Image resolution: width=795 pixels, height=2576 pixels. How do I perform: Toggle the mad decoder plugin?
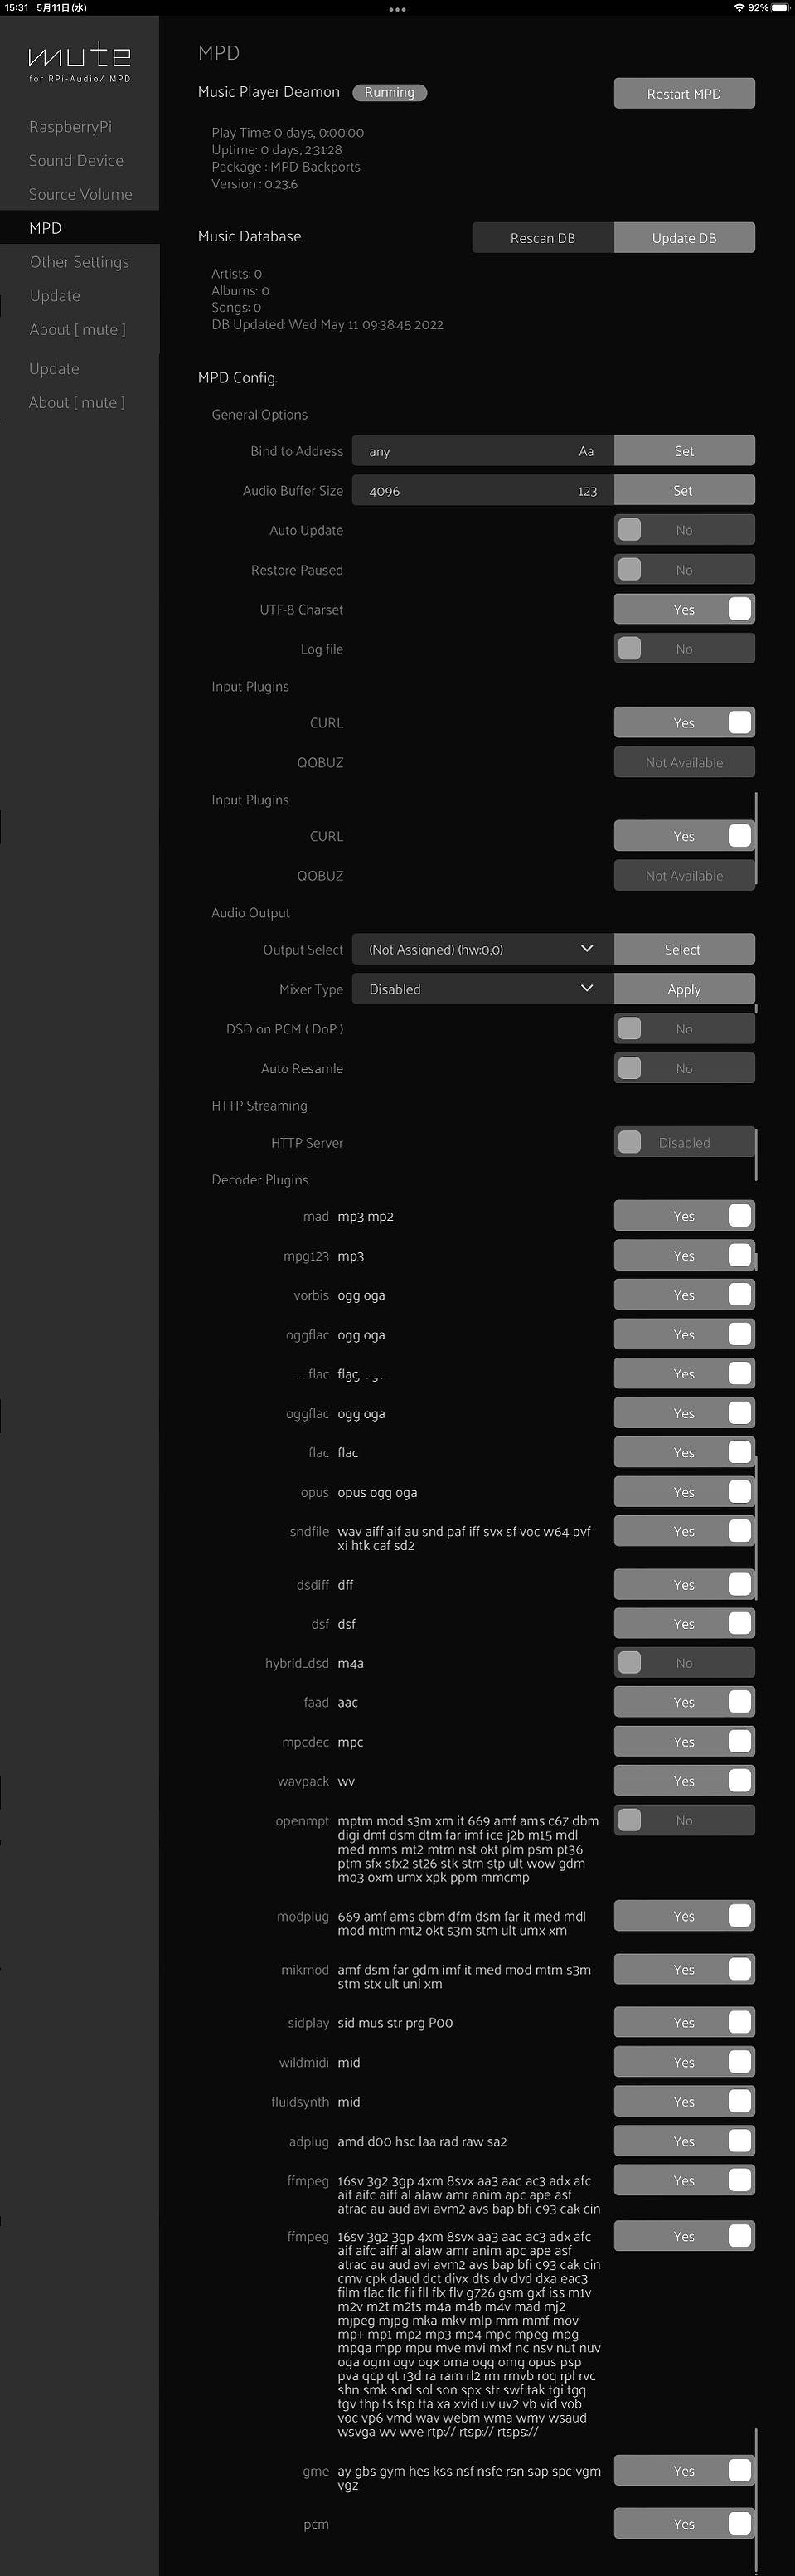coord(684,1216)
